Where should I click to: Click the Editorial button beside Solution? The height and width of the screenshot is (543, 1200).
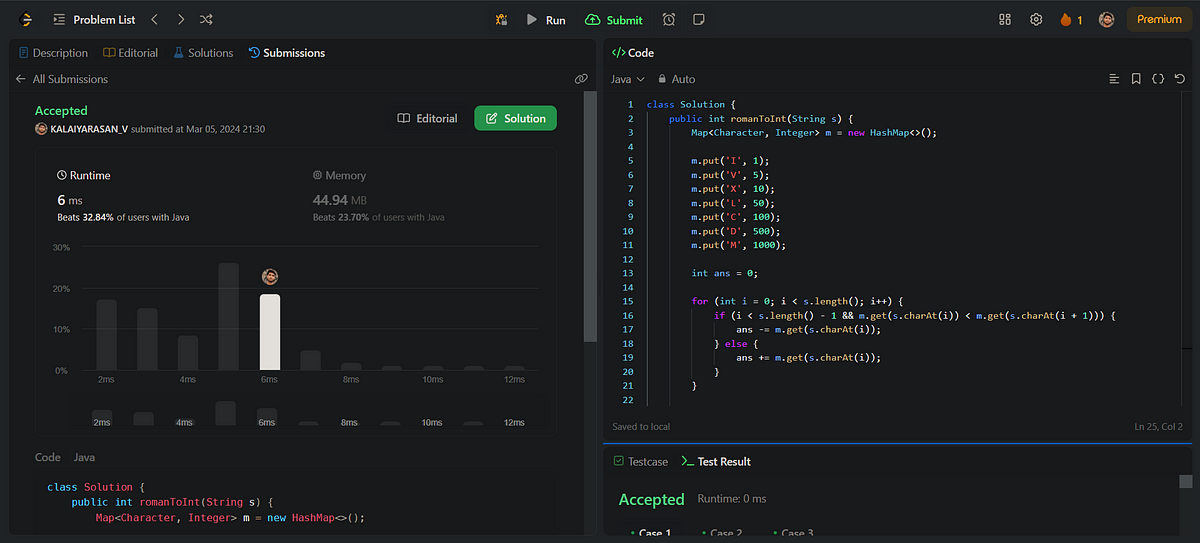pyautogui.click(x=427, y=118)
